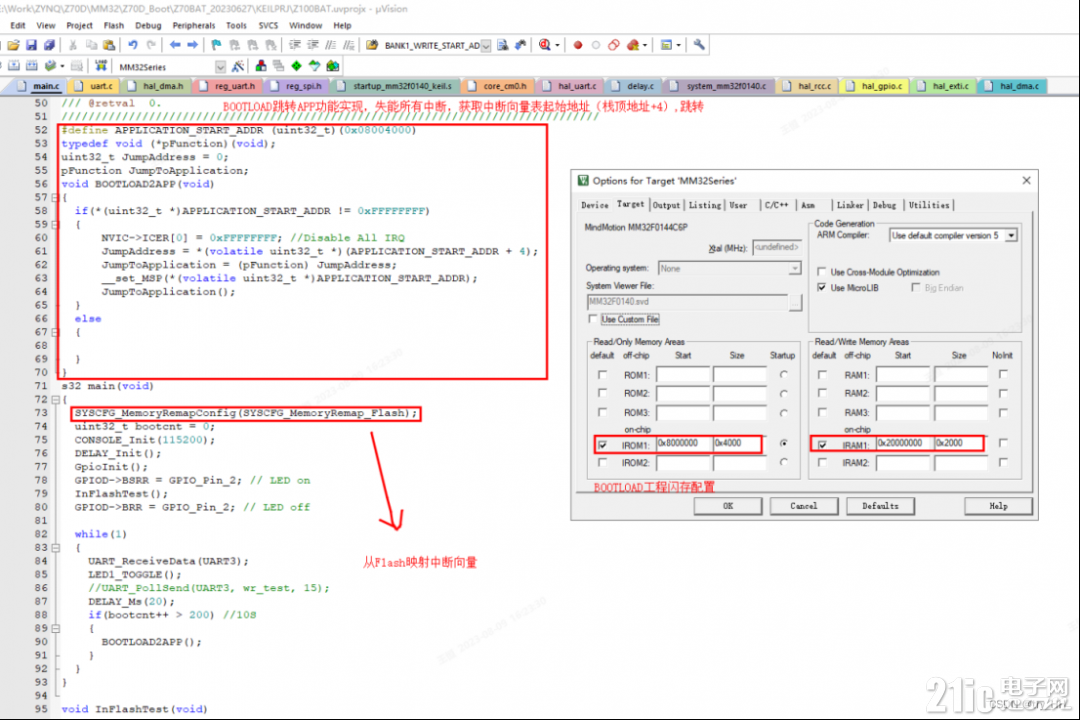
Task: Click the Indent selection icon
Action: [295, 45]
